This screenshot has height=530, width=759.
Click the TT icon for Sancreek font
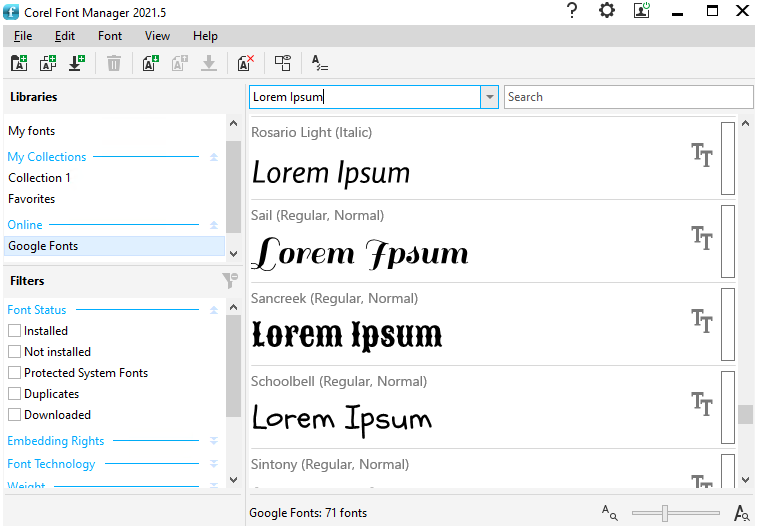tap(702, 321)
